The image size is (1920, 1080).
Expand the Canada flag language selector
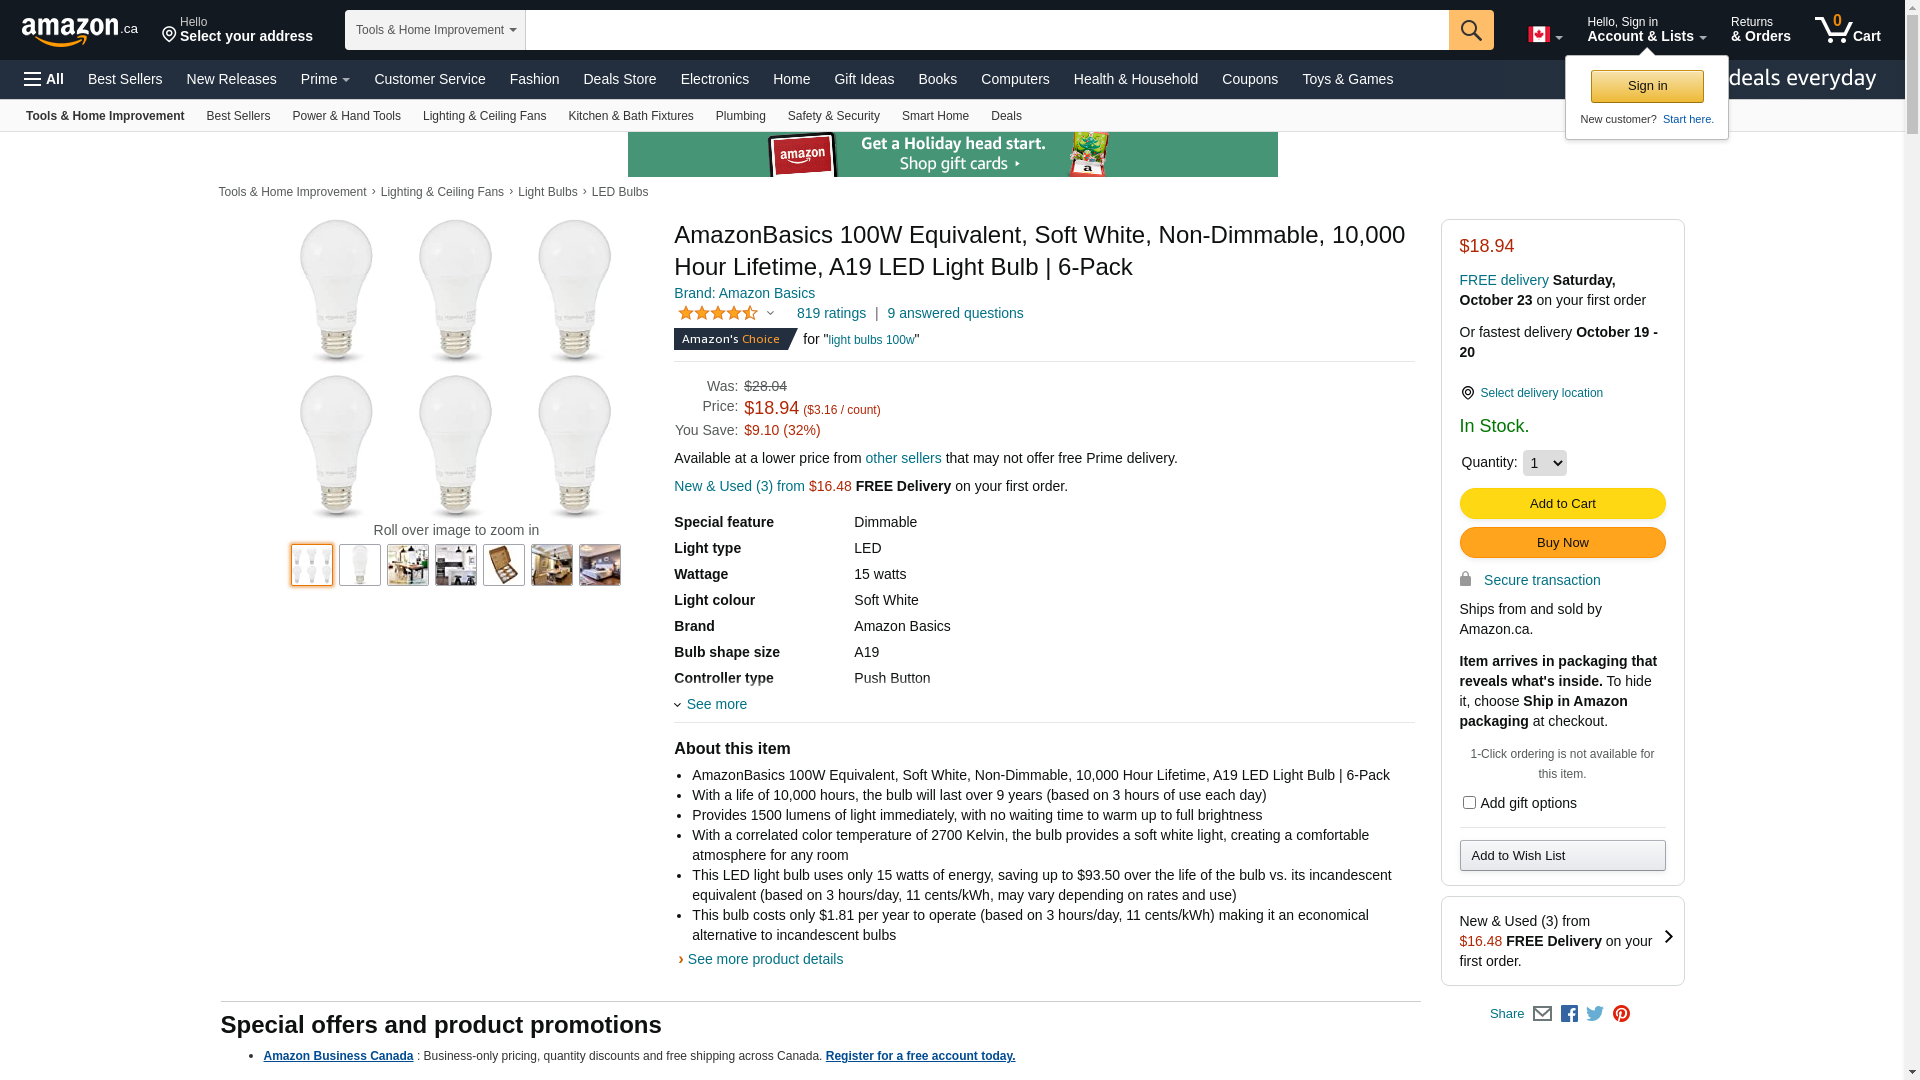1544,35
